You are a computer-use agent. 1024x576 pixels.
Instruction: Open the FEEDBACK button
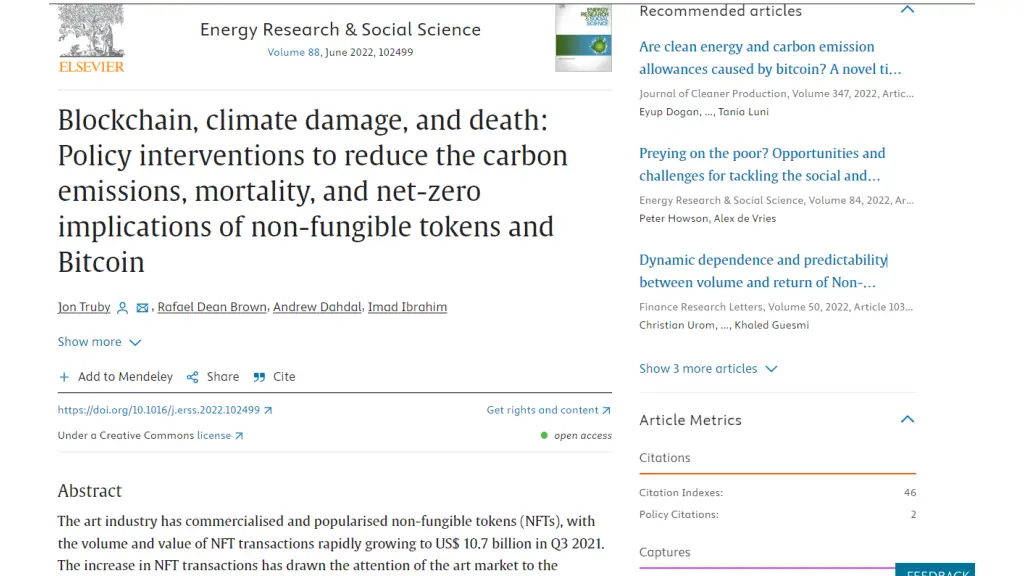[x=935, y=569]
